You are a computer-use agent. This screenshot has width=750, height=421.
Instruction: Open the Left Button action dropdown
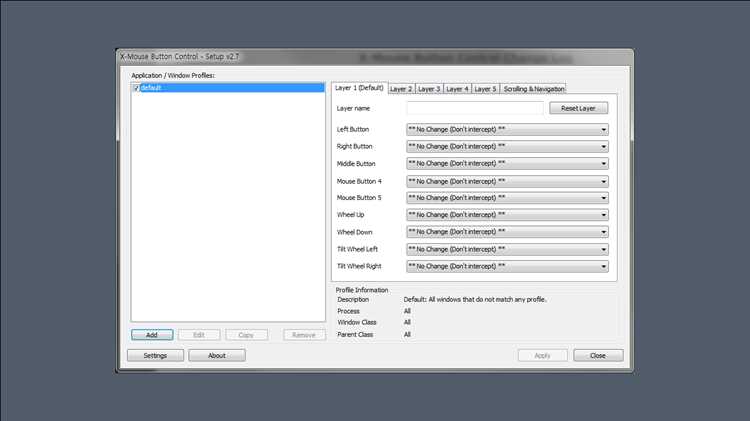pyautogui.click(x=507, y=130)
